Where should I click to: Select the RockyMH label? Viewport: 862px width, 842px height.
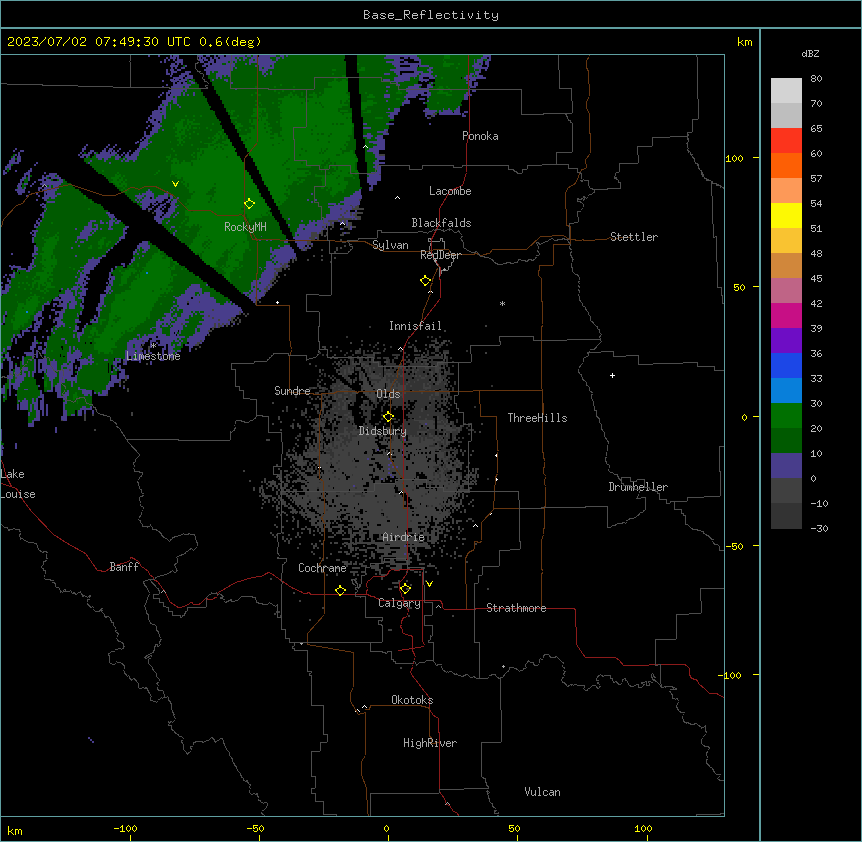245,226
